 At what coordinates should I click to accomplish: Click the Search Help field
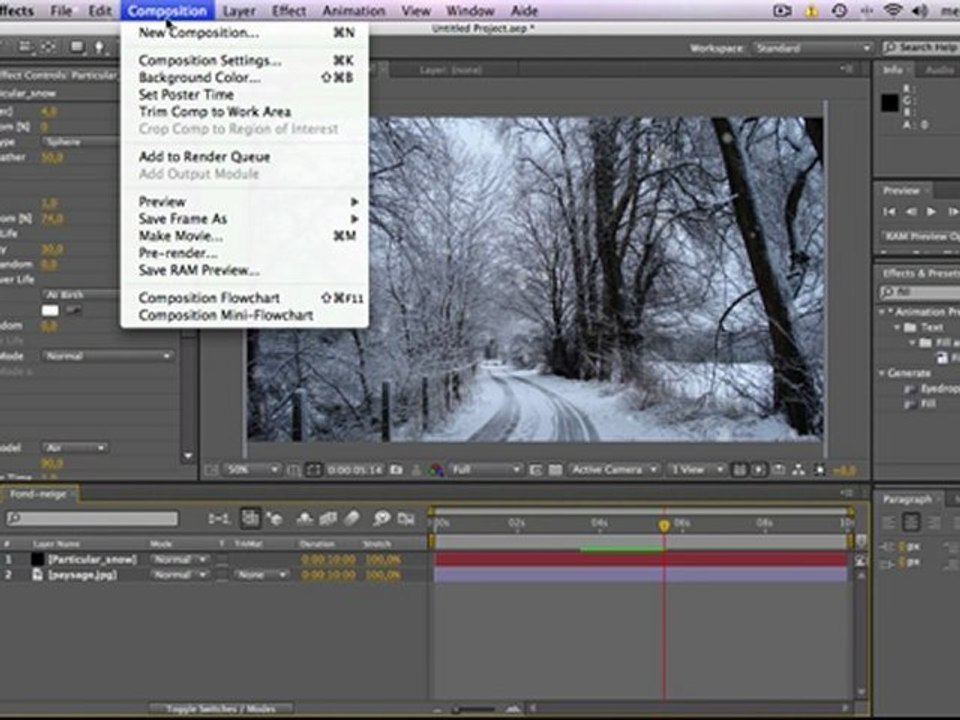(920, 47)
